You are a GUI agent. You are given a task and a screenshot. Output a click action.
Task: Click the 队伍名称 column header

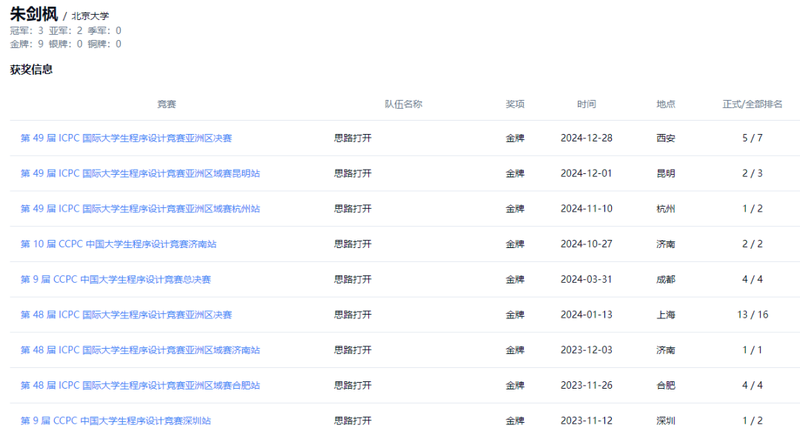pos(403,104)
